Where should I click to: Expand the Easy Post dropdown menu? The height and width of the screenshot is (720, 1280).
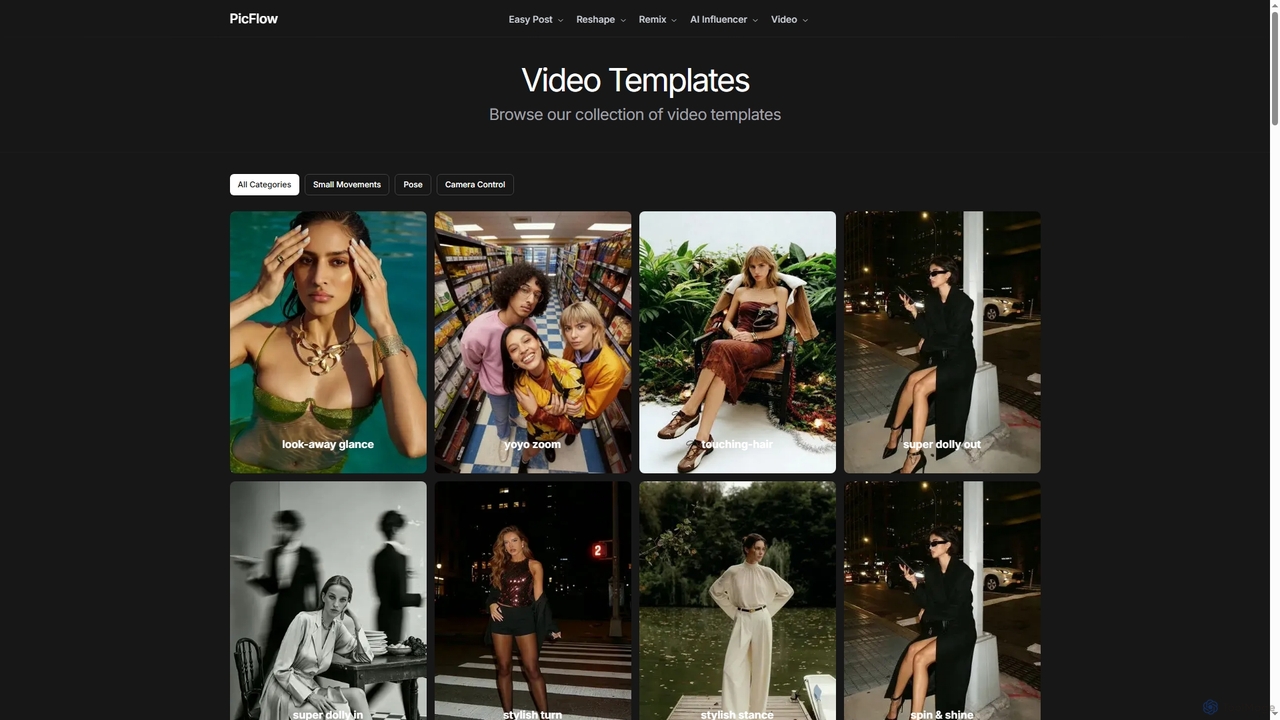pos(536,20)
